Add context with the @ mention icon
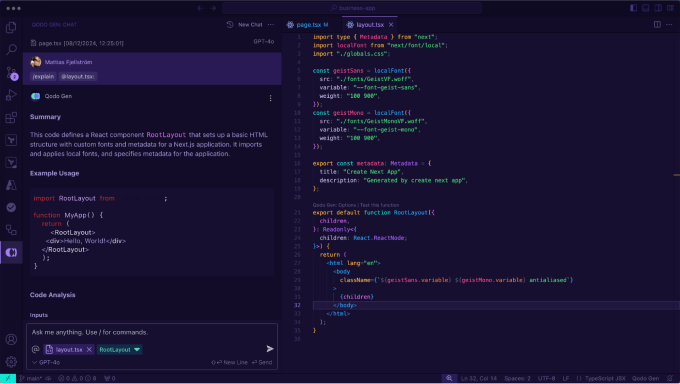This screenshot has height=384, width=680. coord(36,349)
